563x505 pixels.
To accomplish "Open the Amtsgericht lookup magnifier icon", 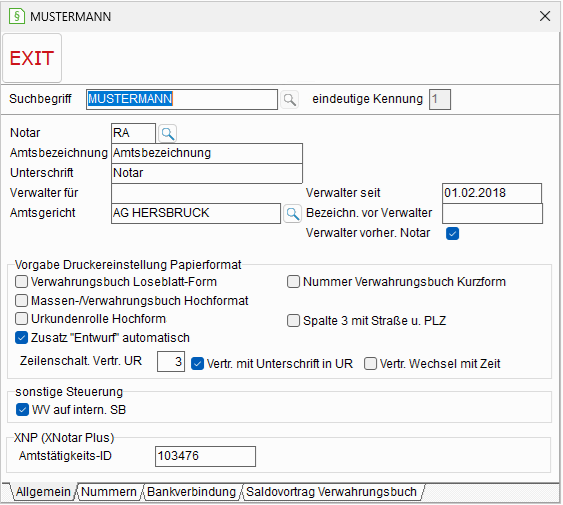I will (292, 214).
